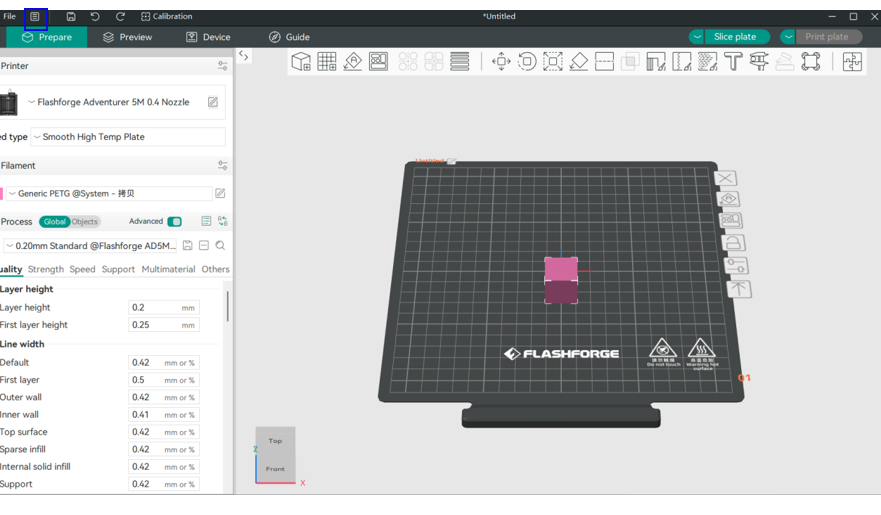Click the plate lock icon
Image resolution: width=881 pixels, height=515 pixels.
pos(733,243)
